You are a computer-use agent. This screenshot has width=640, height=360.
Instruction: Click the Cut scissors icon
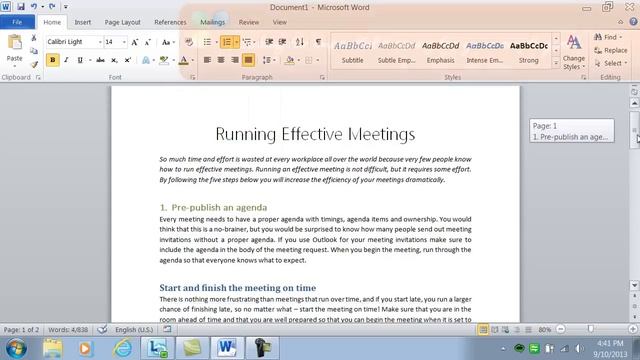tap(34, 38)
